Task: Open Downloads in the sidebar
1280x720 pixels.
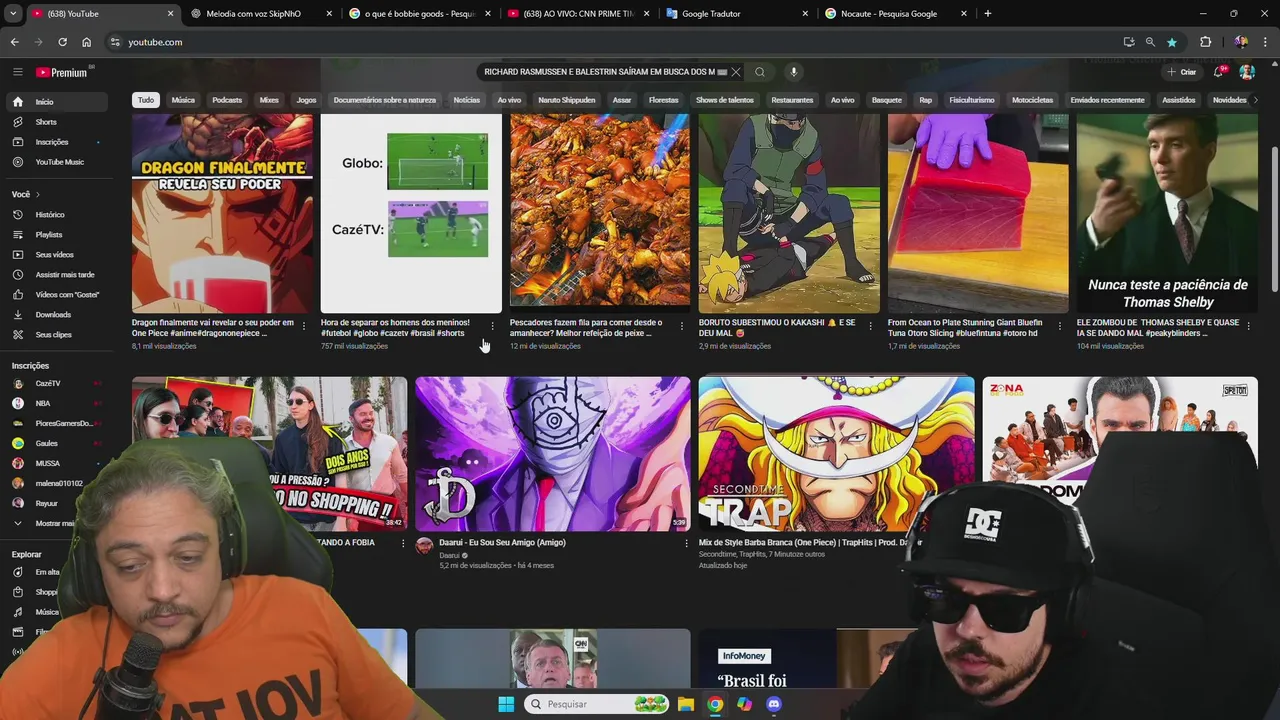Action: (56, 315)
